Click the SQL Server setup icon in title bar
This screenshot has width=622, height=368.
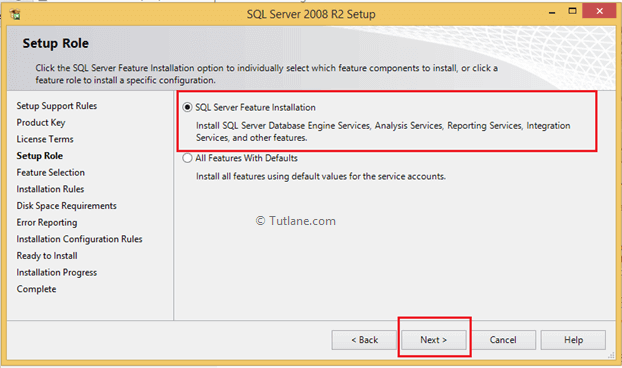pos(15,15)
